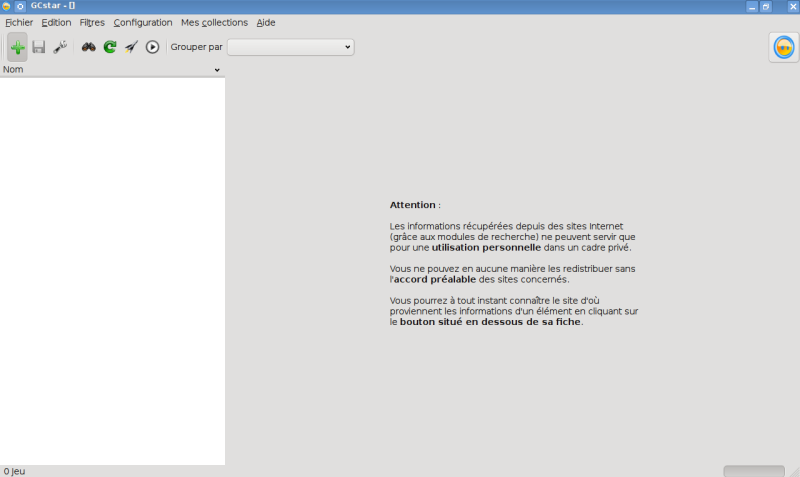Image resolution: width=800 pixels, height=477 pixels.
Task: Open the Mes collections menu
Action: (214, 22)
